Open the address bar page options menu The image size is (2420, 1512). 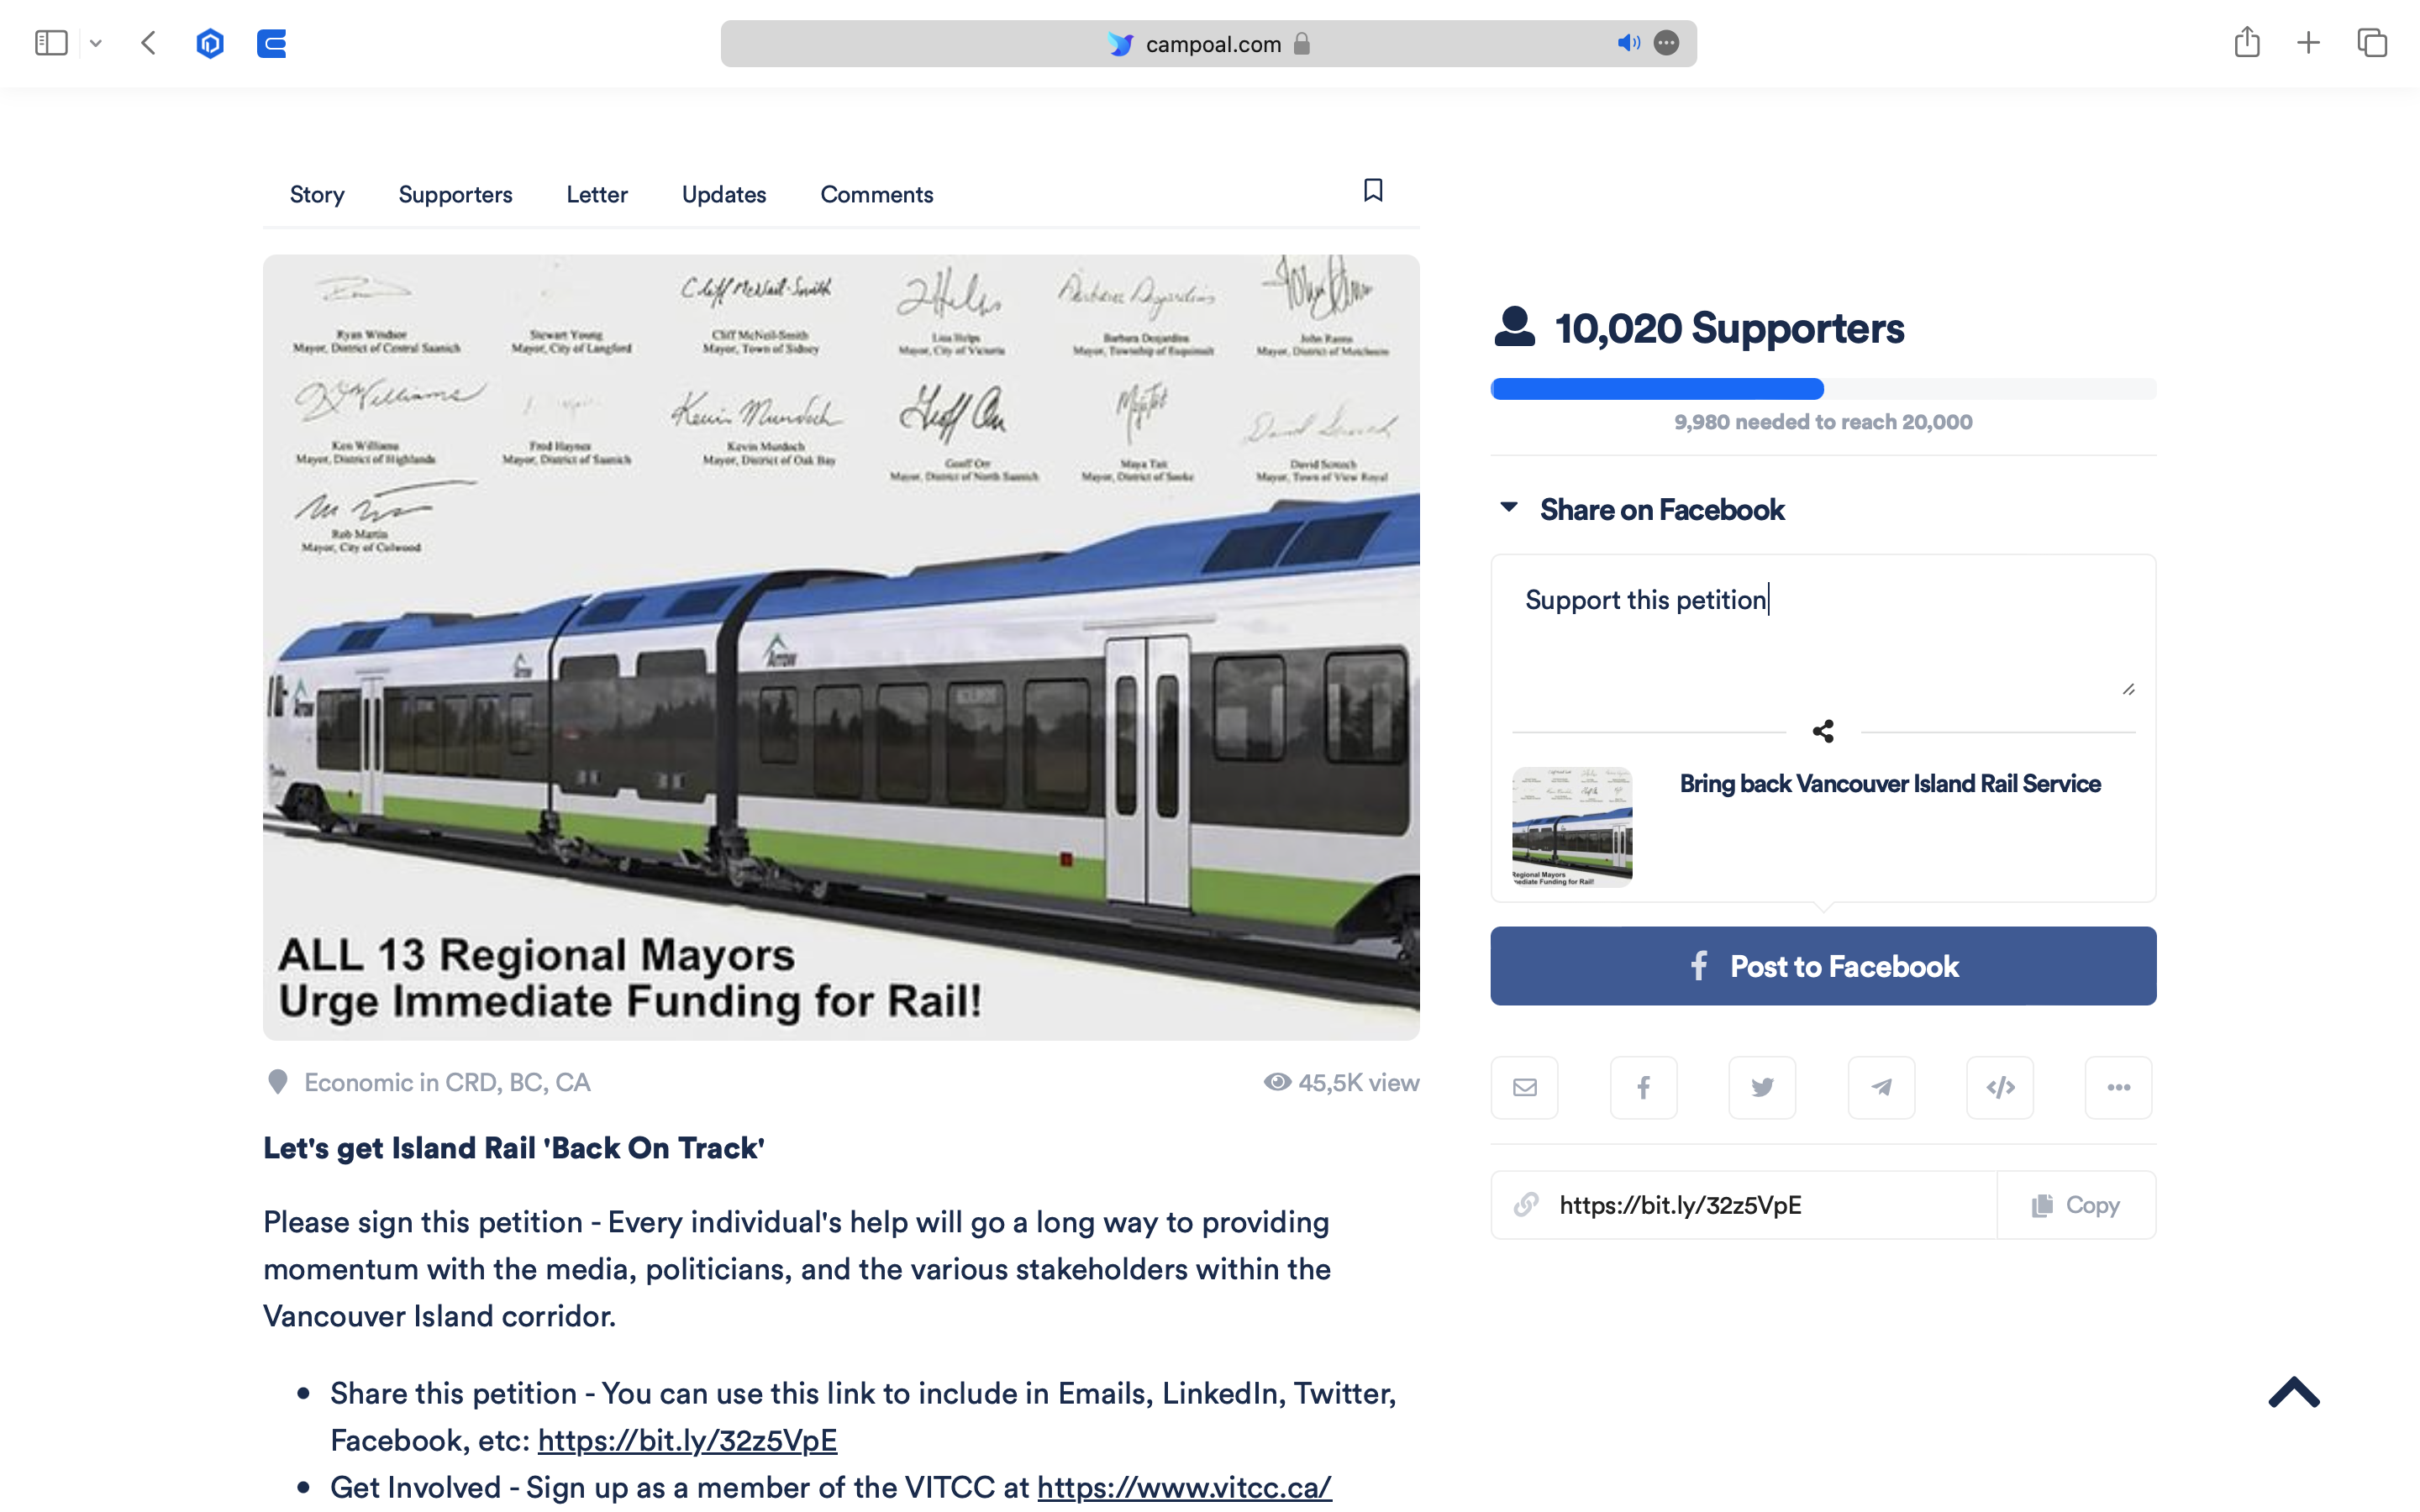click(1666, 43)
